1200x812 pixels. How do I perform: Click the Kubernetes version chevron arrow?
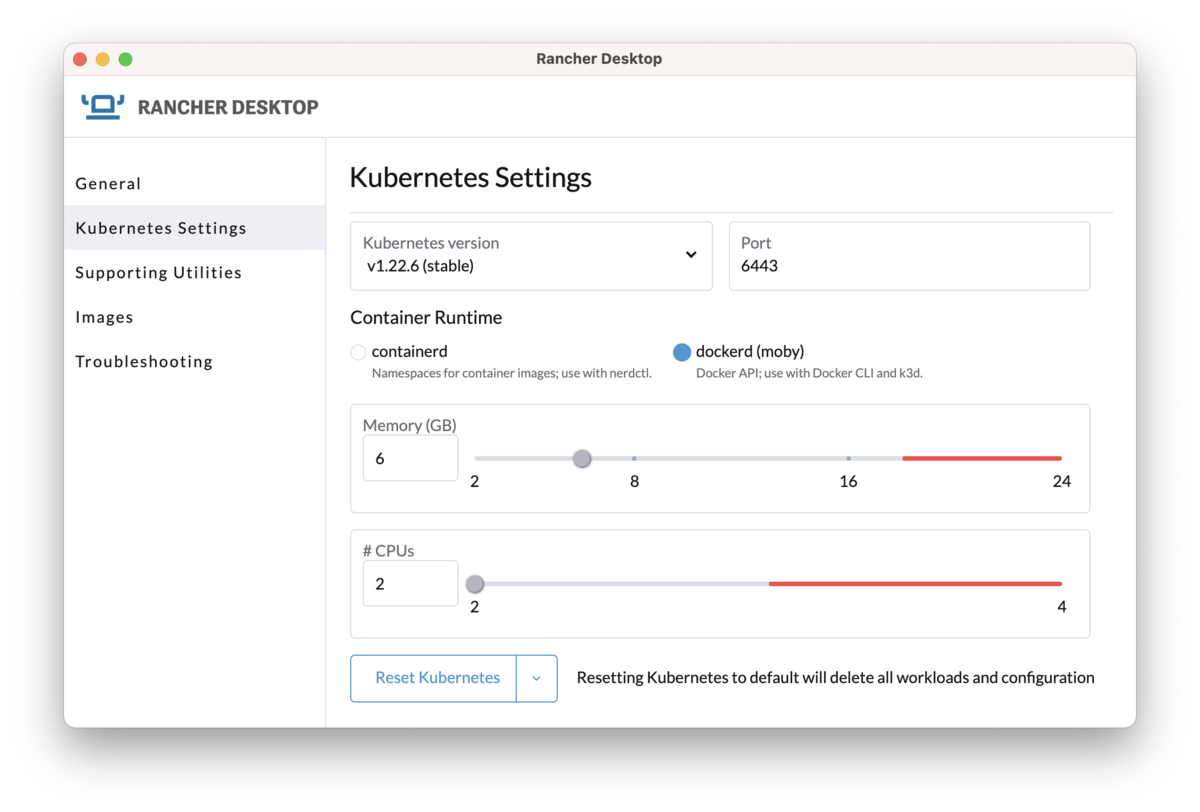[x=691, y=255]
